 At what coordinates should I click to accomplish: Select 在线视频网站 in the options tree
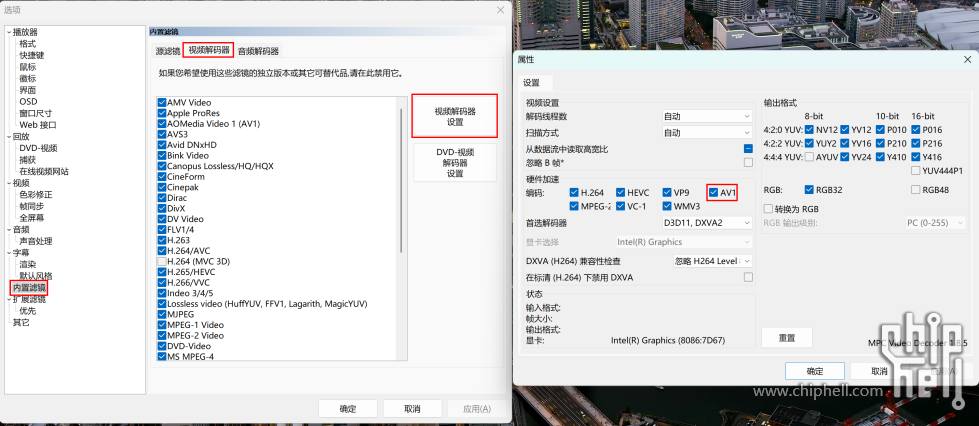click(x=44, y=171)
